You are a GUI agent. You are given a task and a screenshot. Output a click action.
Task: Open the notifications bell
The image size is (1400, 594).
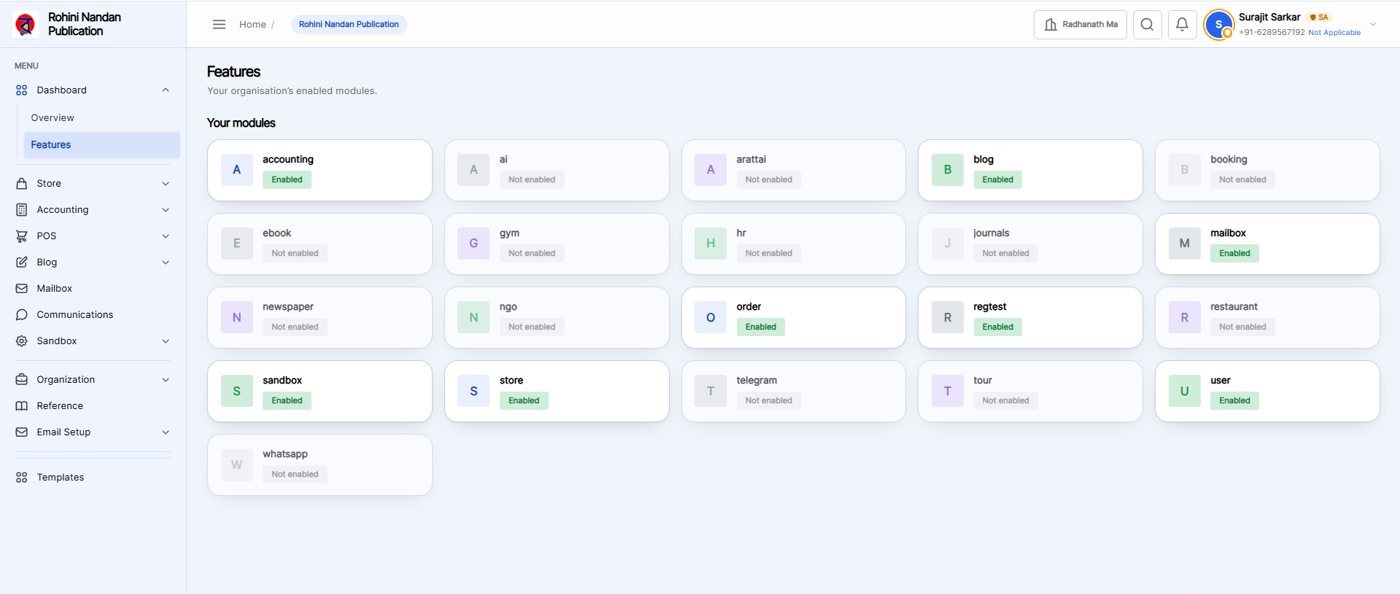click(1182, 24)
